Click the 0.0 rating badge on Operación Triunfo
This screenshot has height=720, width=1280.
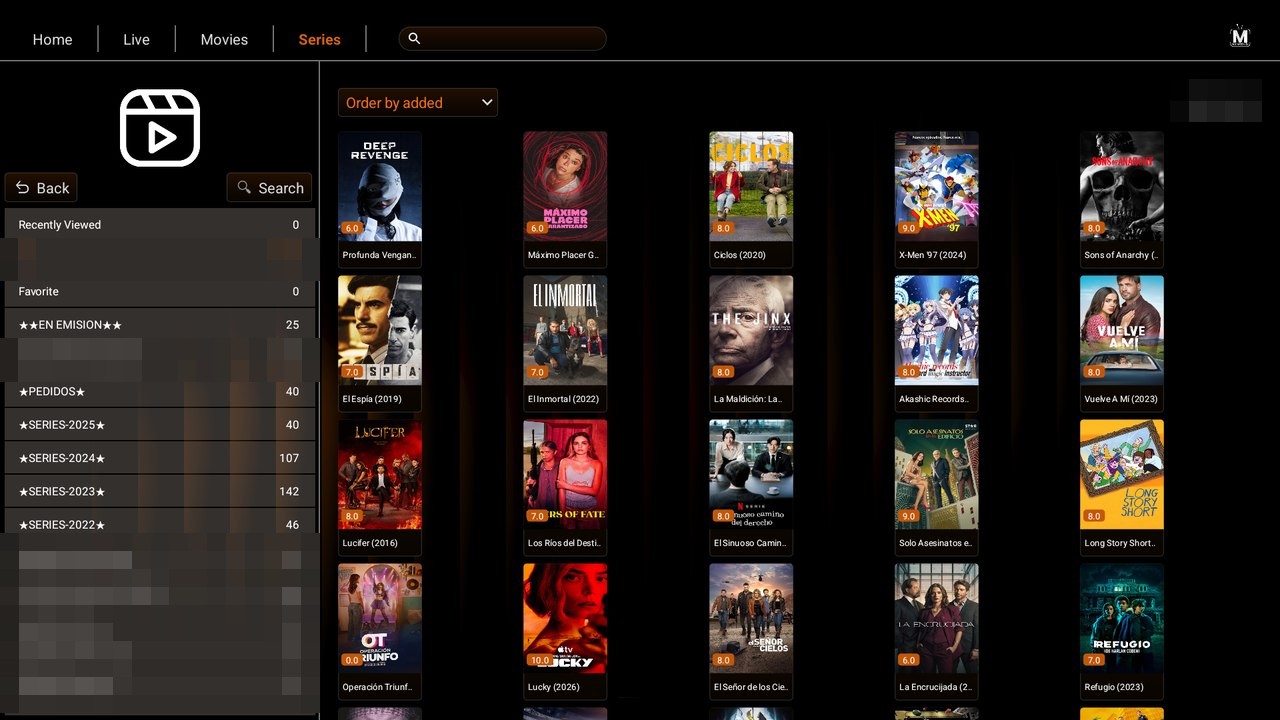coord(352,660)
